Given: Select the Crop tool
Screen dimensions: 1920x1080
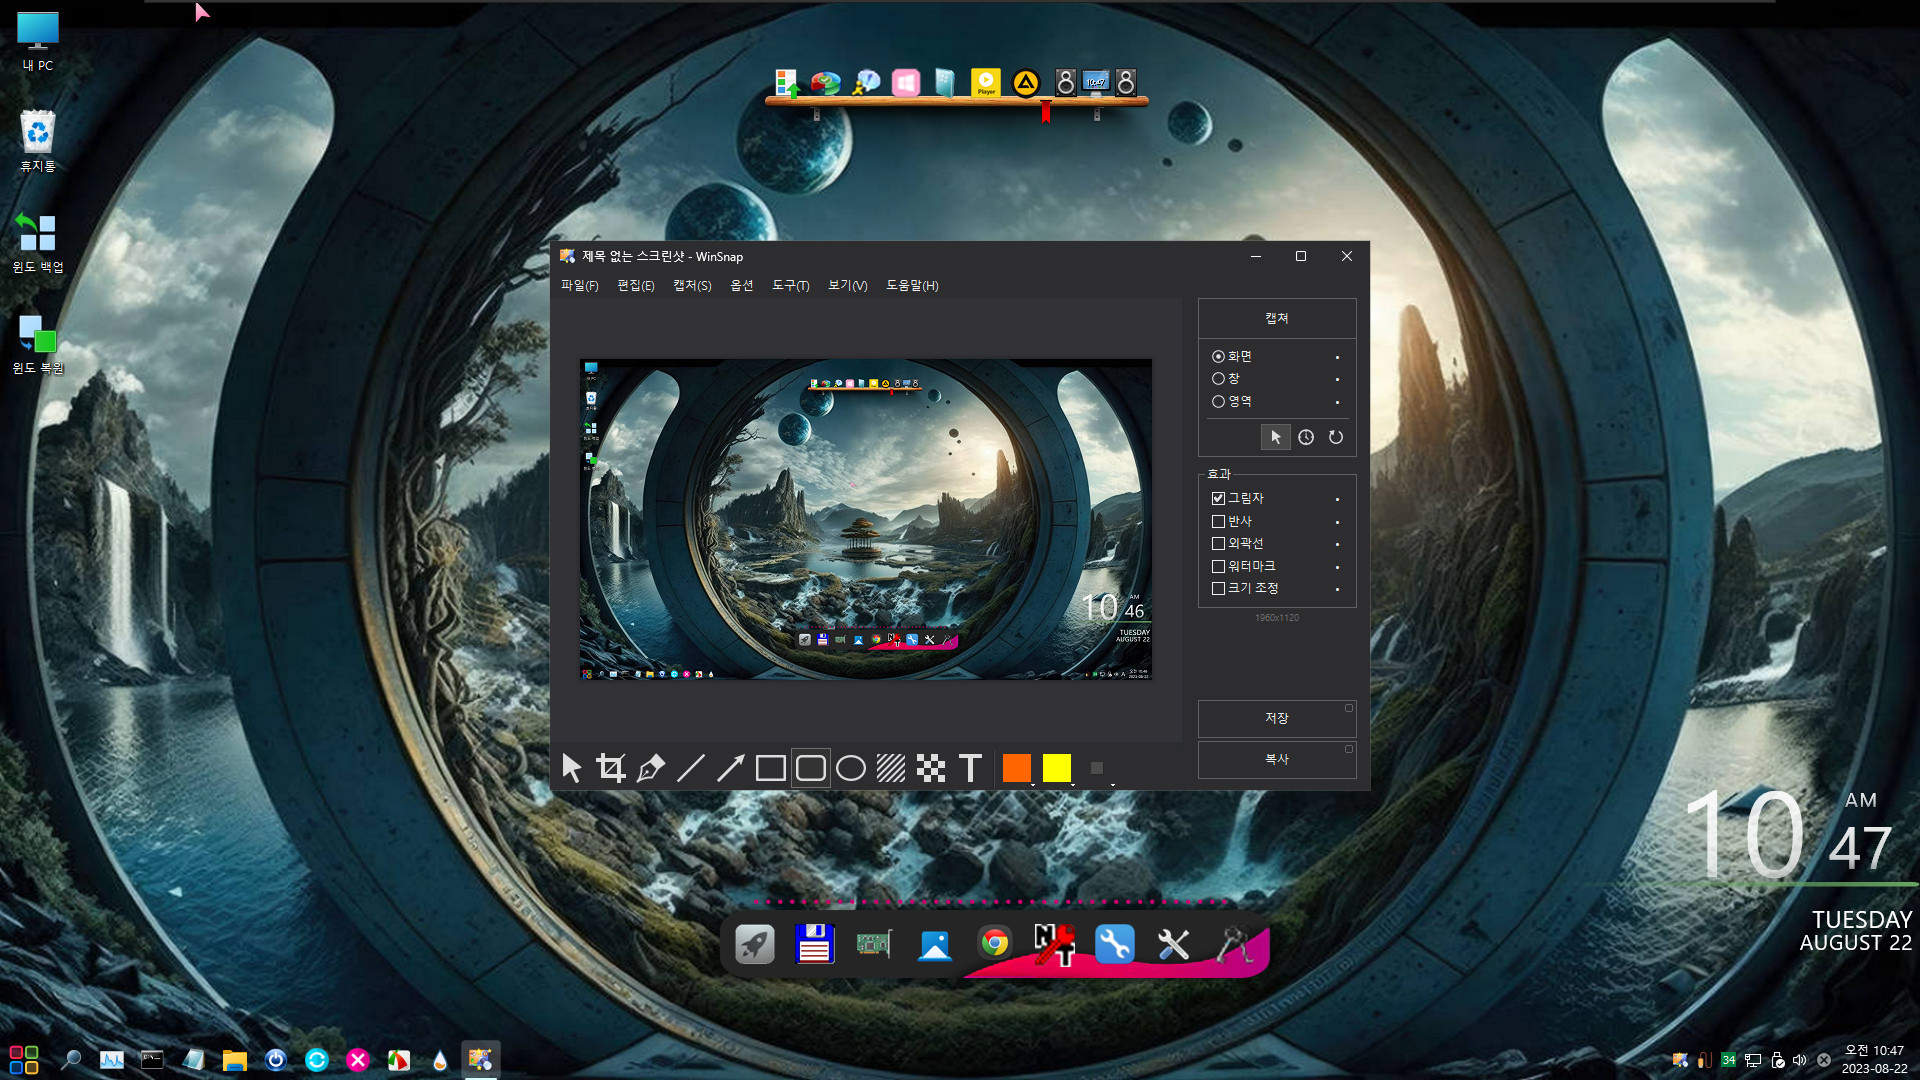Looking at the screenshot, I should (x=611, y=768).
